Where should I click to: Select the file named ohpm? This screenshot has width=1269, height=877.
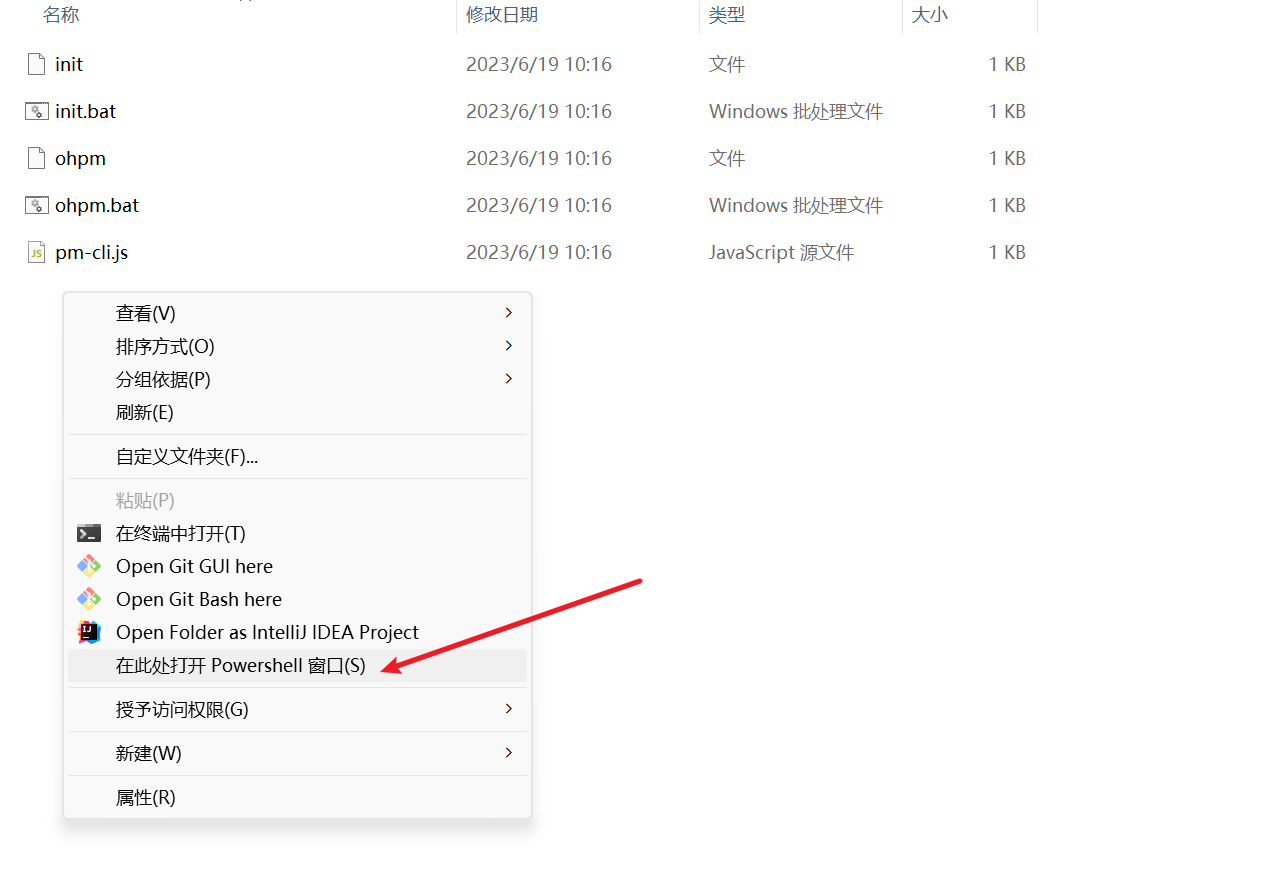point(80,158)
